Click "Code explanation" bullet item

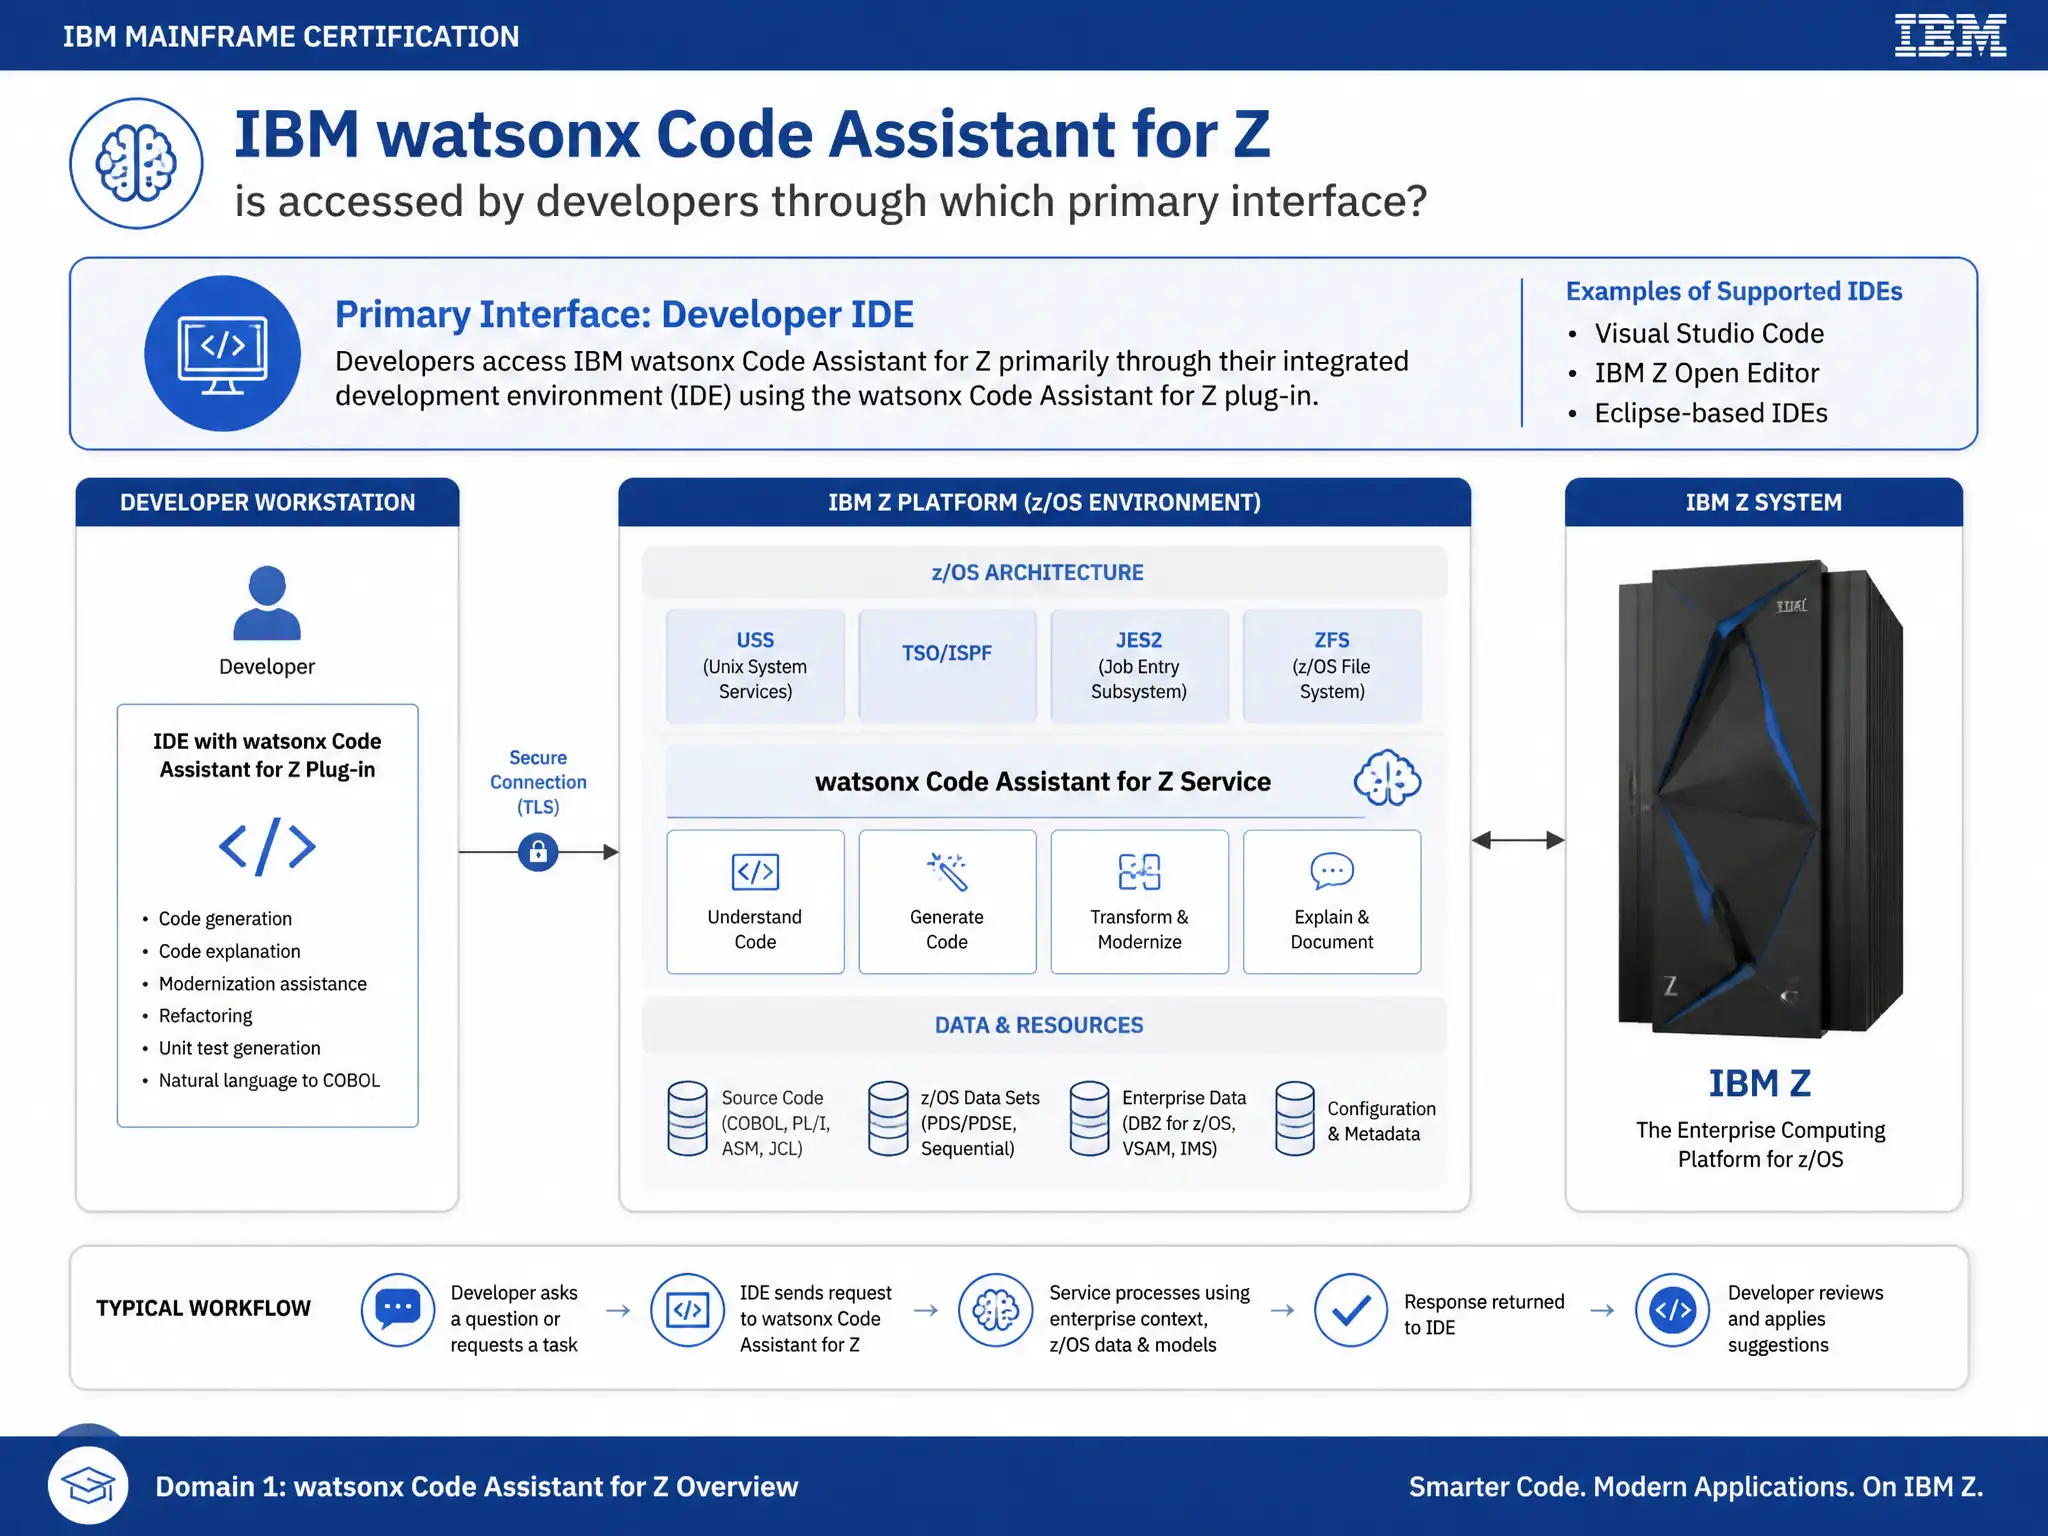[229, 951]
